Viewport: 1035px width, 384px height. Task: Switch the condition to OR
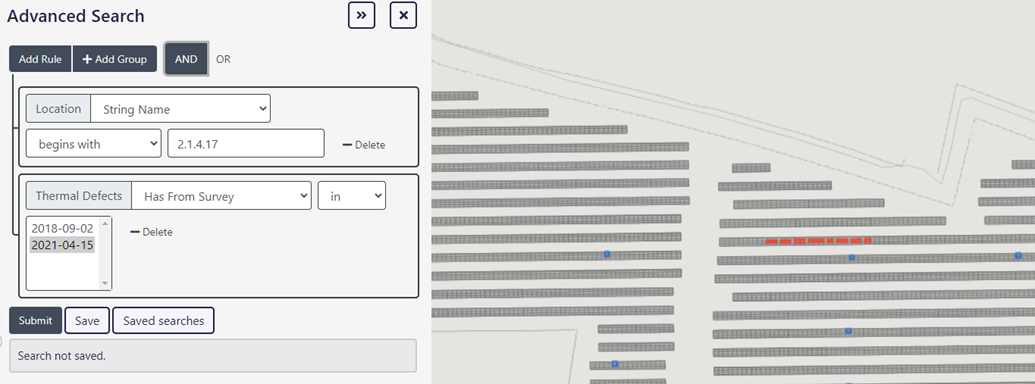pyautogui.click(x=223, y=59)
